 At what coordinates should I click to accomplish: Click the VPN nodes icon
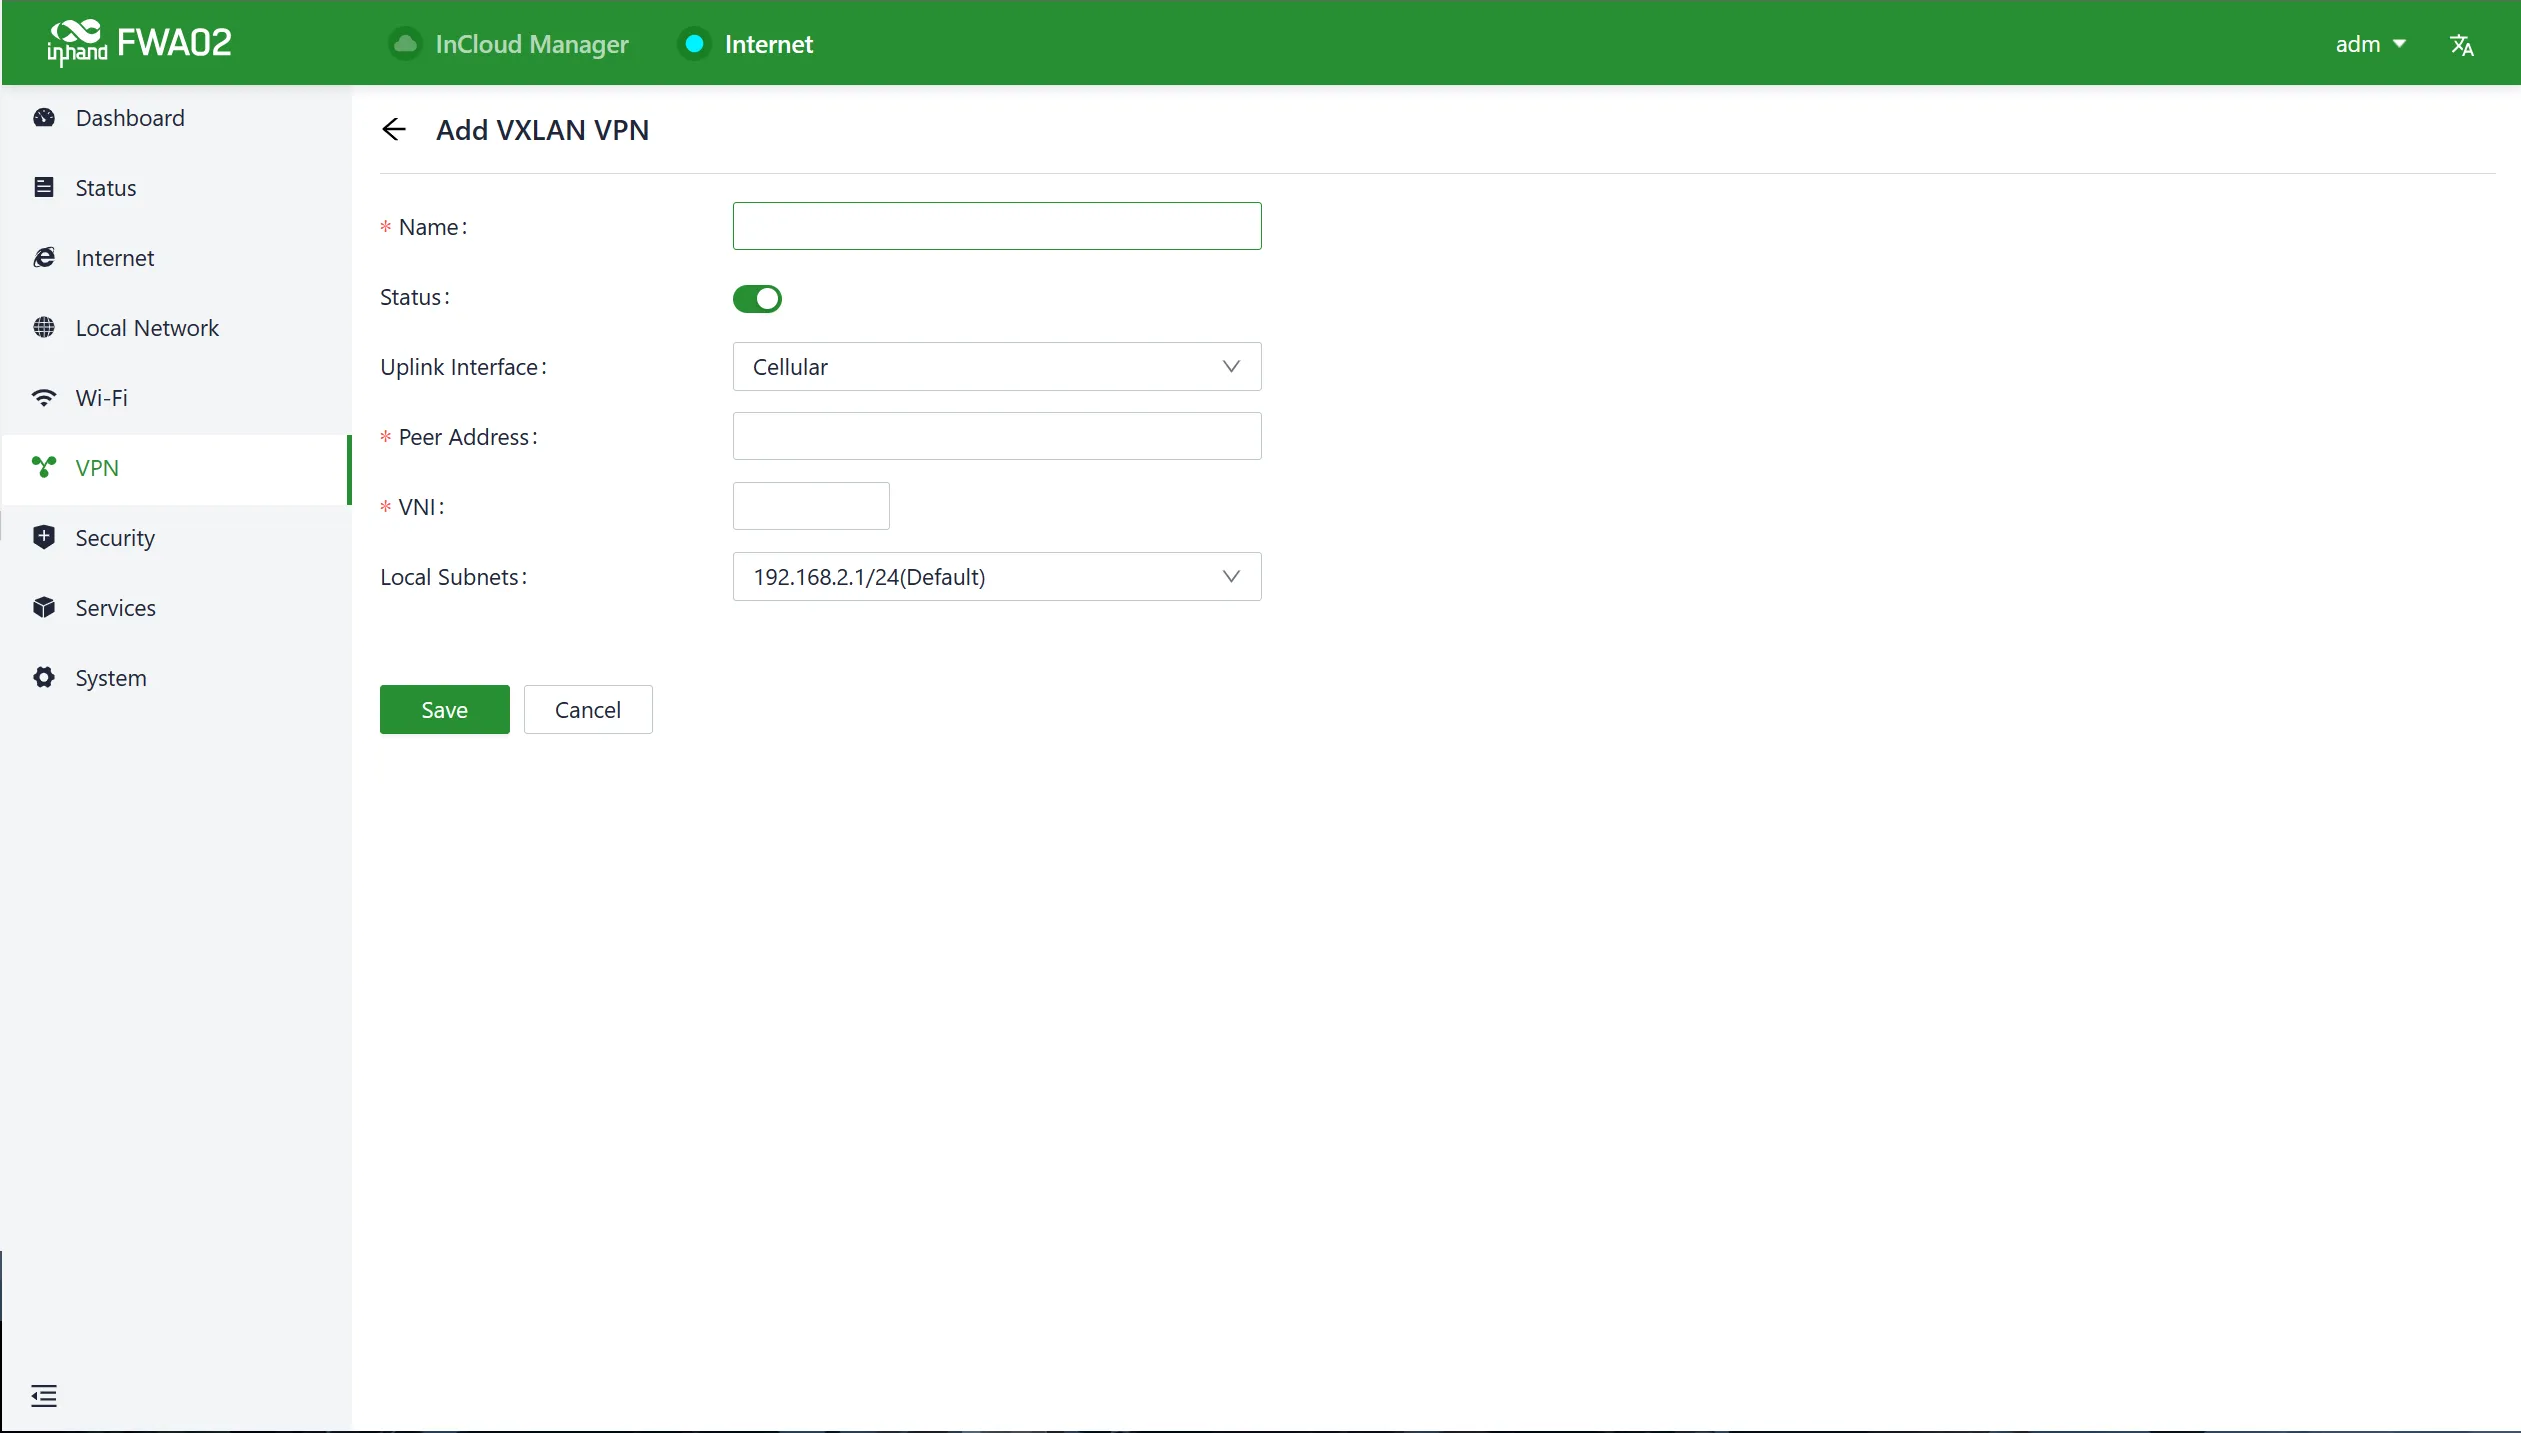(44, 467)
